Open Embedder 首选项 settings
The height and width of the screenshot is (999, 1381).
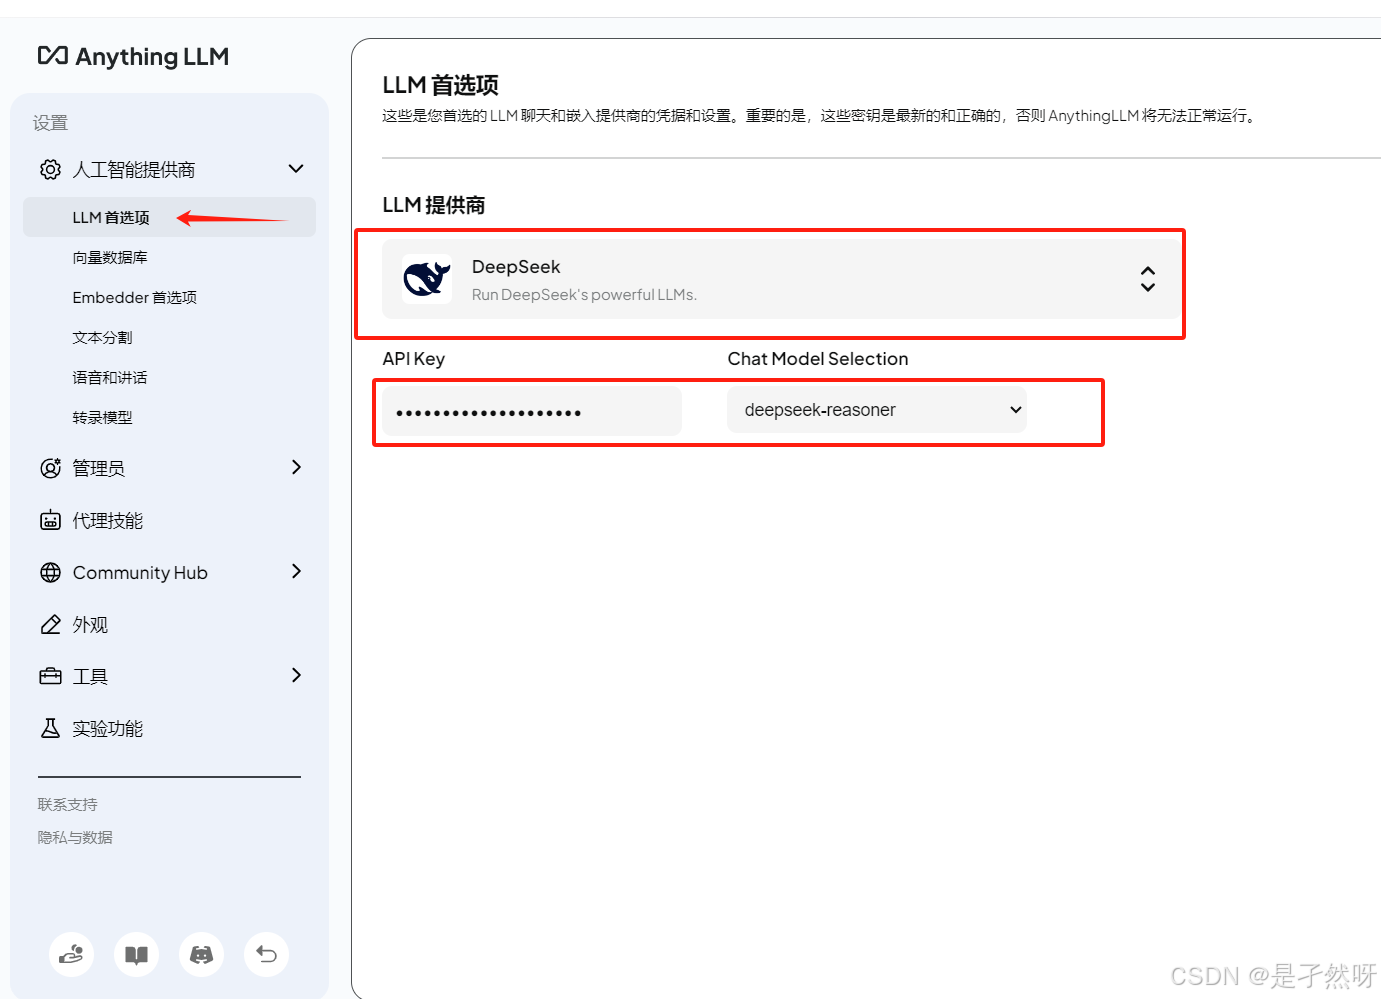135,297
